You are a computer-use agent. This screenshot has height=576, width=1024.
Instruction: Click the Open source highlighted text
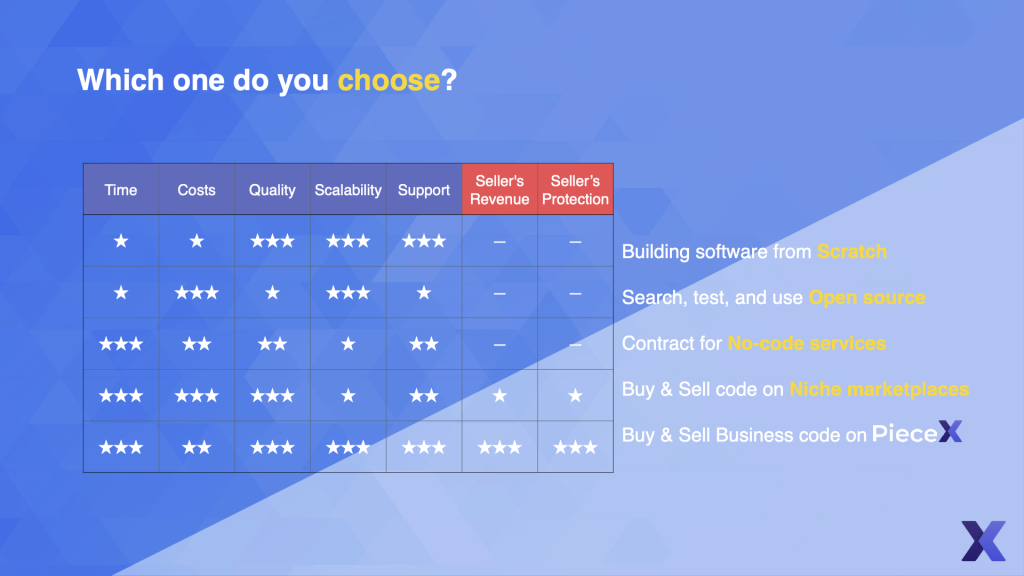pos(867,298)
